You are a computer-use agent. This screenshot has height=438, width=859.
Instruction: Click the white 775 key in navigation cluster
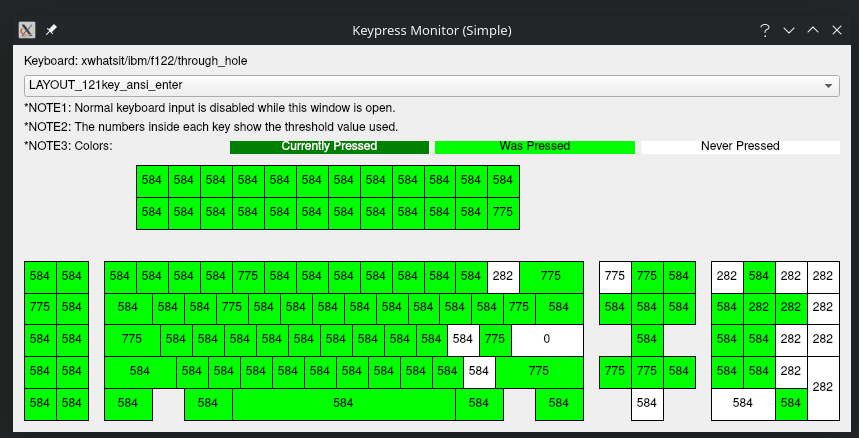[x=615, y=275]
